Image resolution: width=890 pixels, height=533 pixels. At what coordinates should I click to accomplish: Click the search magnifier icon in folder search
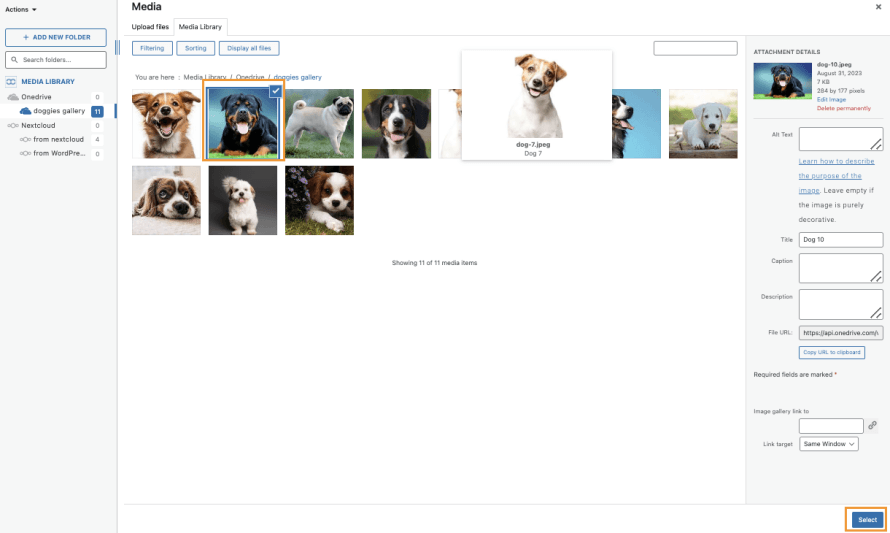click(14, 60)
